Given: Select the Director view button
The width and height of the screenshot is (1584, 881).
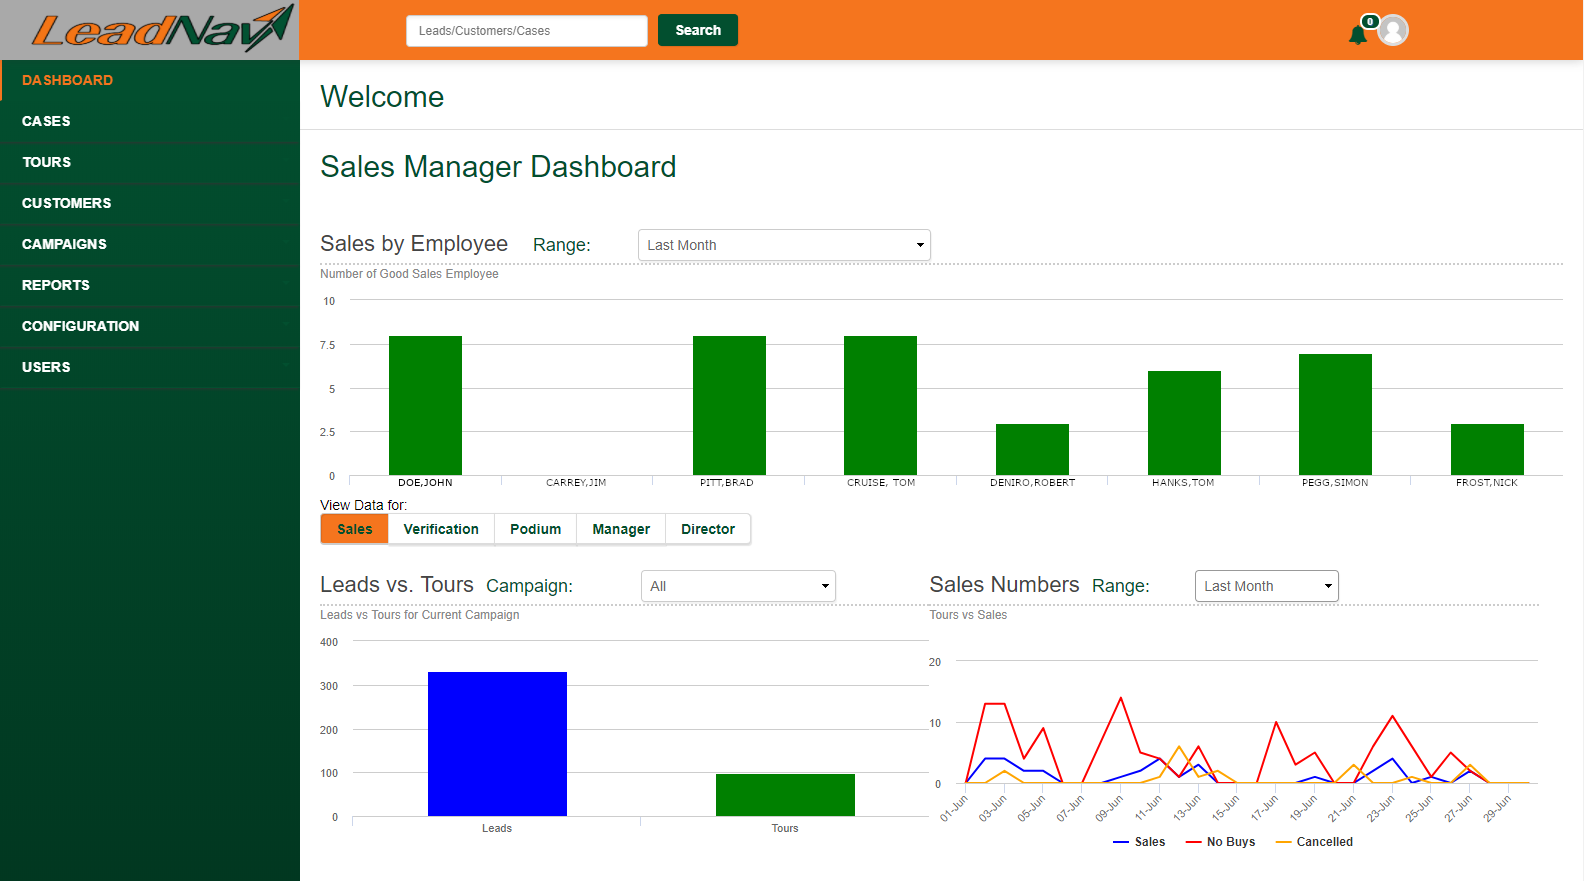Looking at the screenshot, I should coord(708,529).
